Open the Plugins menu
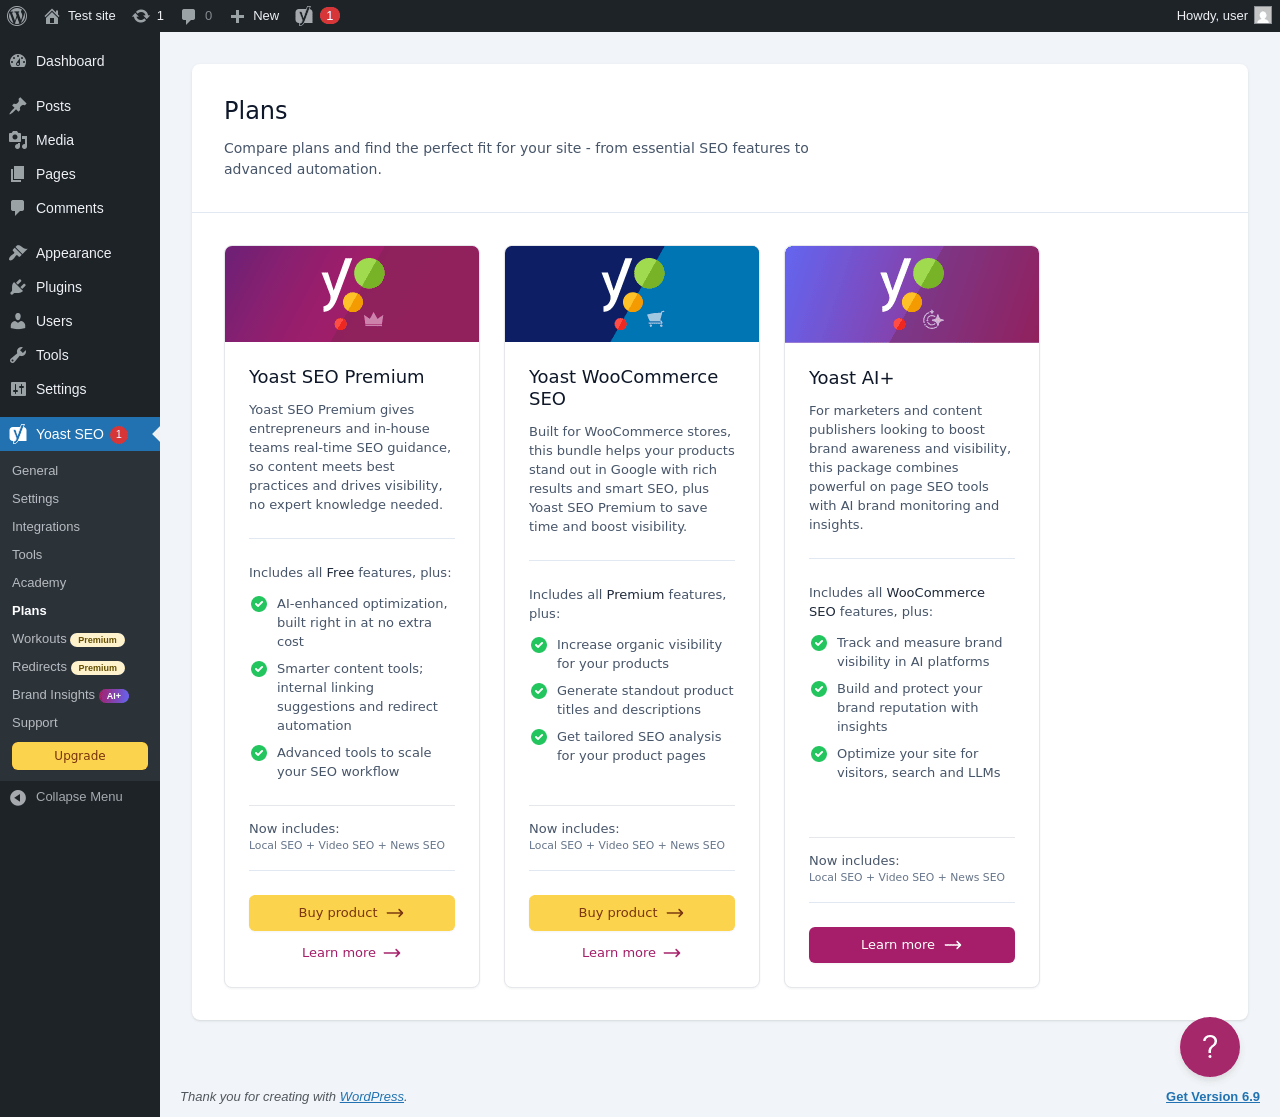The height and width of the screenshot is (1117, 1280). [80, 287]
